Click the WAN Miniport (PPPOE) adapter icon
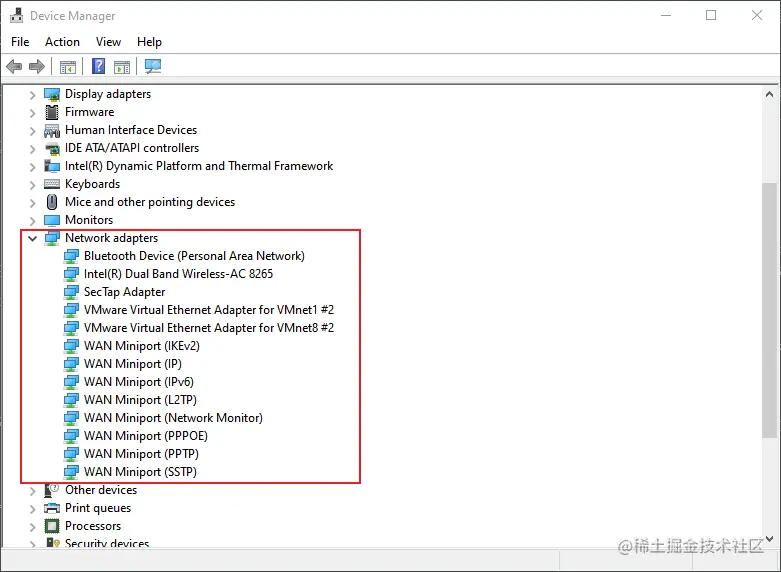The height and width of the screenshot is (572, 781). tap(71, 436)
